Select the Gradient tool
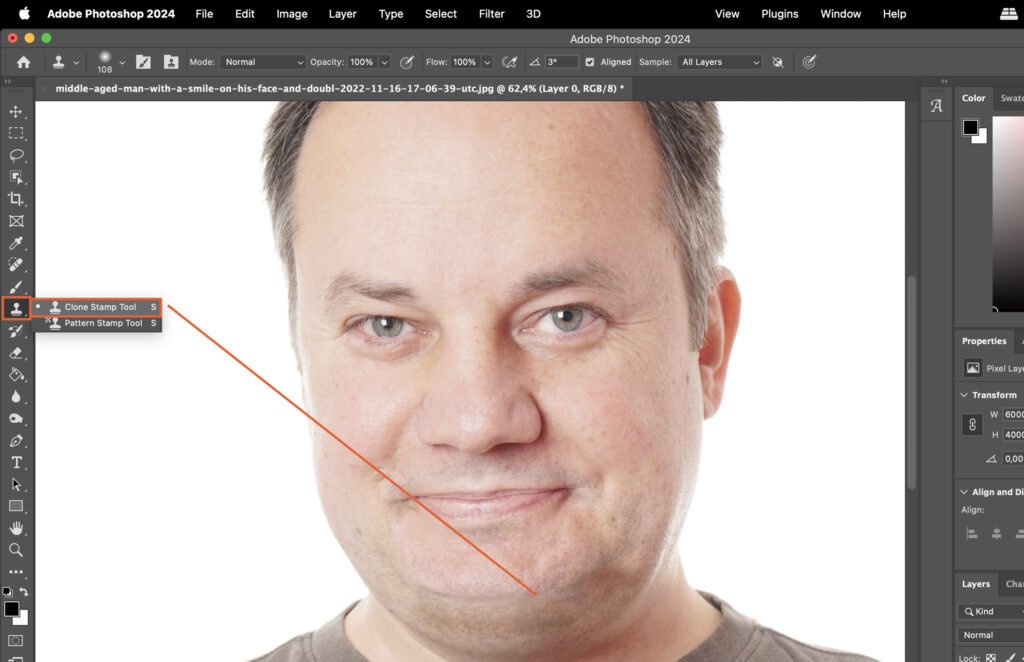The height and width of the screenshot is (662, 1024). pyautogui.click(x=16, y=374)
